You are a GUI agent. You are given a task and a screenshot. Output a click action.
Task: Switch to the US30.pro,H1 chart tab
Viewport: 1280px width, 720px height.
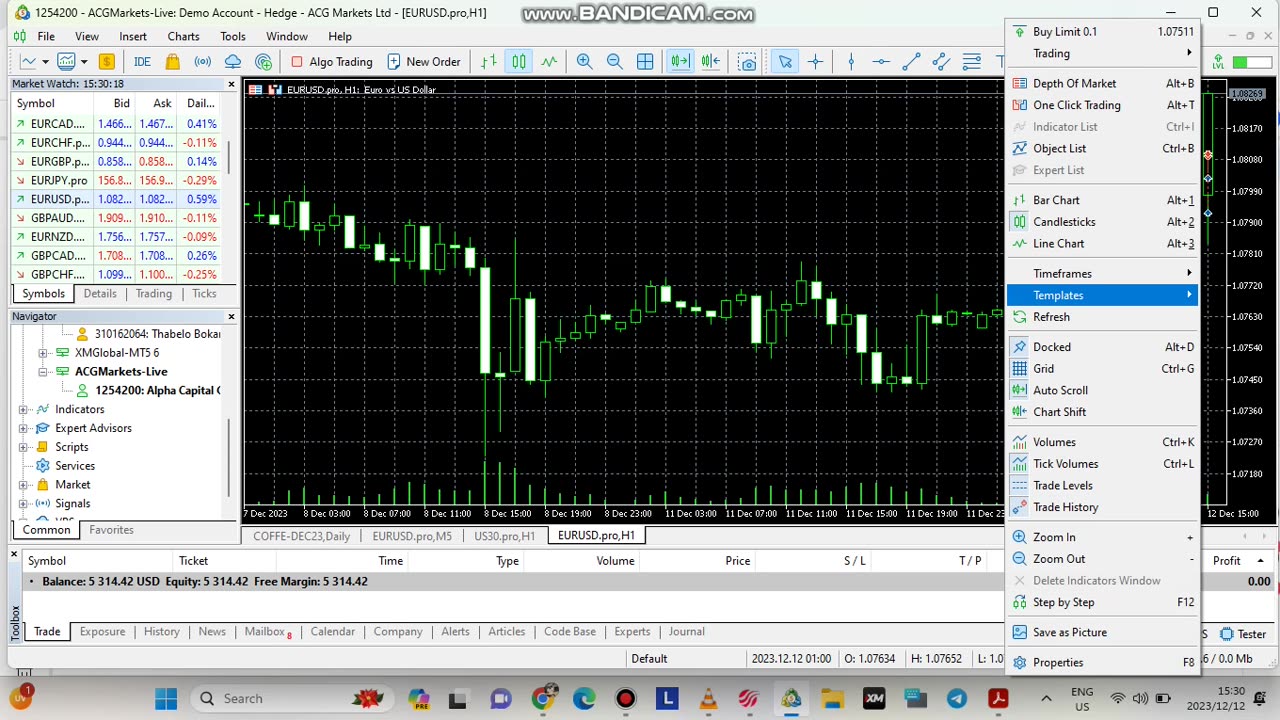pos(504,536)
